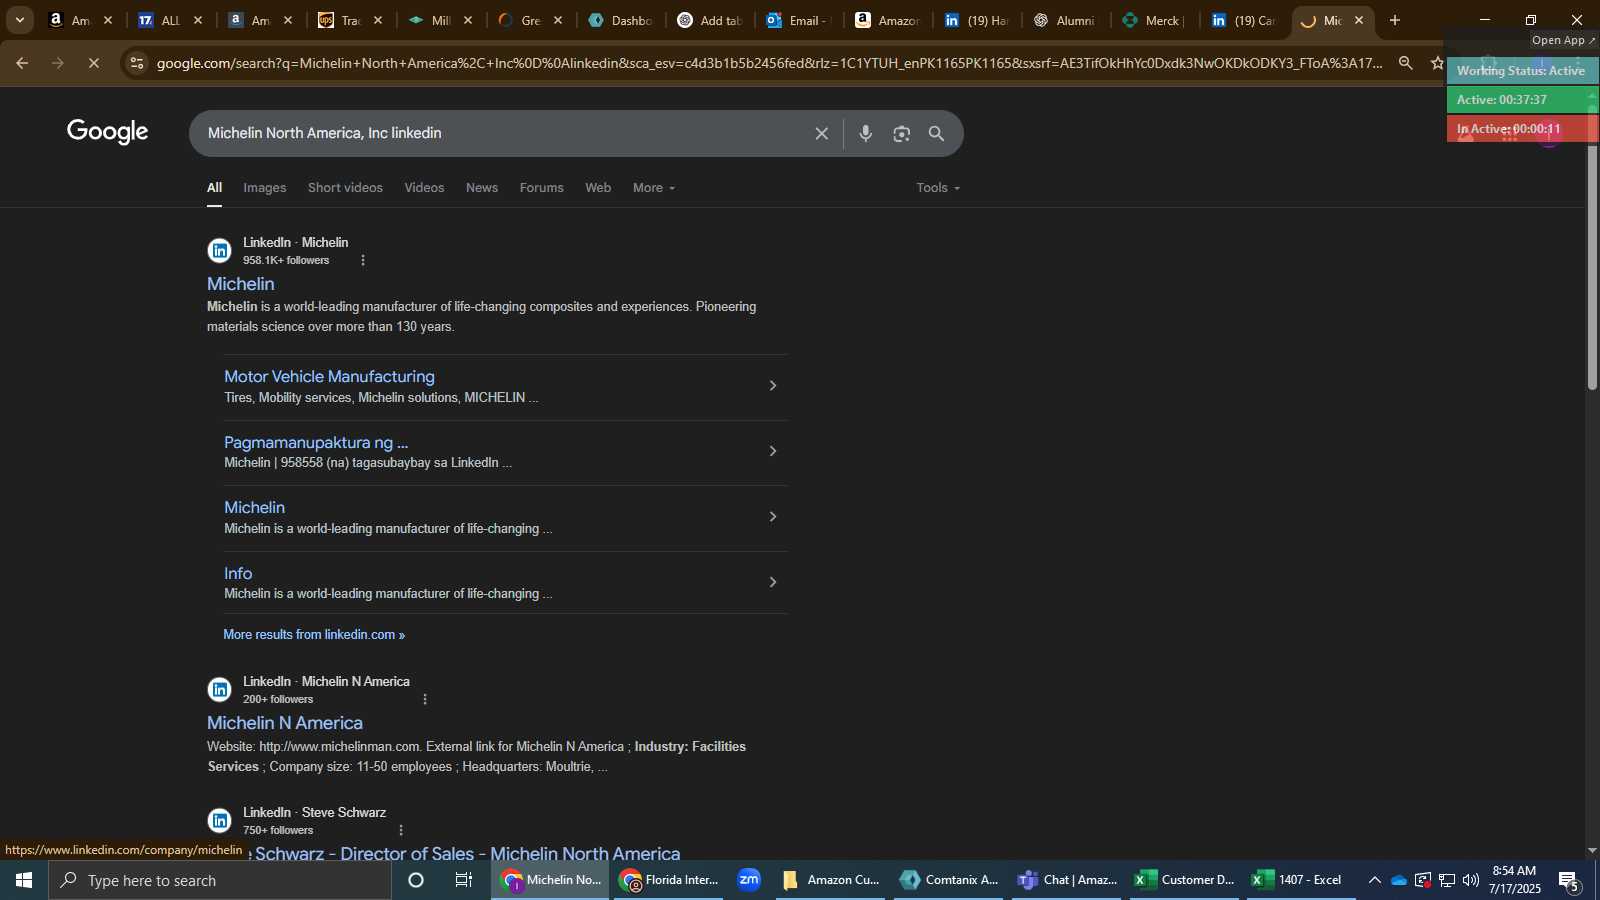Open Steve Schwarz Director of Sales result
The height and width of the screenshot is (900, 1600).
[x=467, y=853]
